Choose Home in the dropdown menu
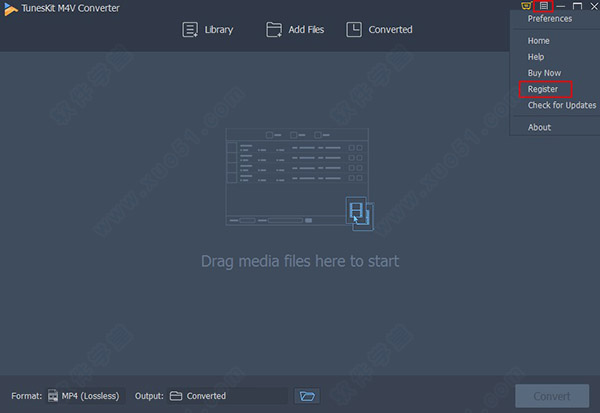Viewport: 600px width, 413px height. click(538, 41)
